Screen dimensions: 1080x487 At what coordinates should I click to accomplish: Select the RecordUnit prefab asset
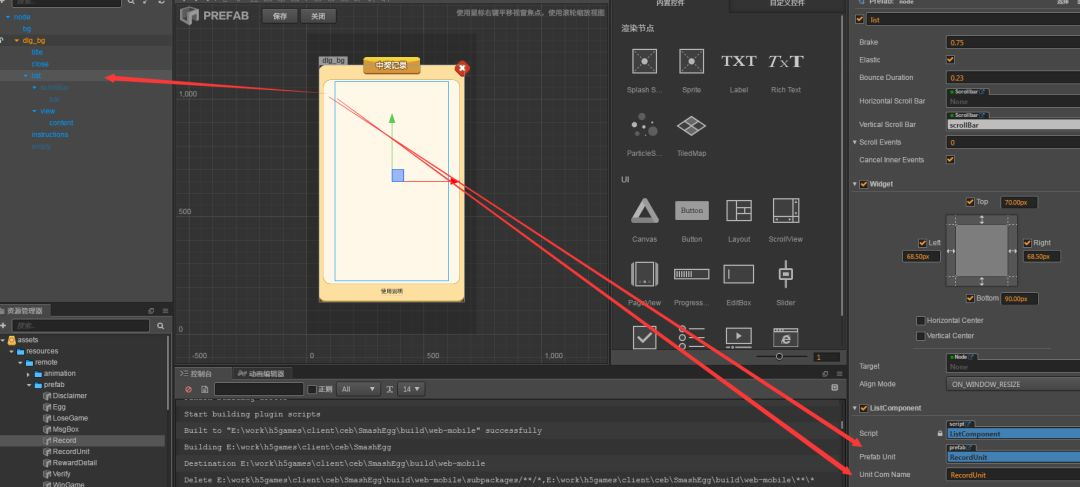[71, 452]
